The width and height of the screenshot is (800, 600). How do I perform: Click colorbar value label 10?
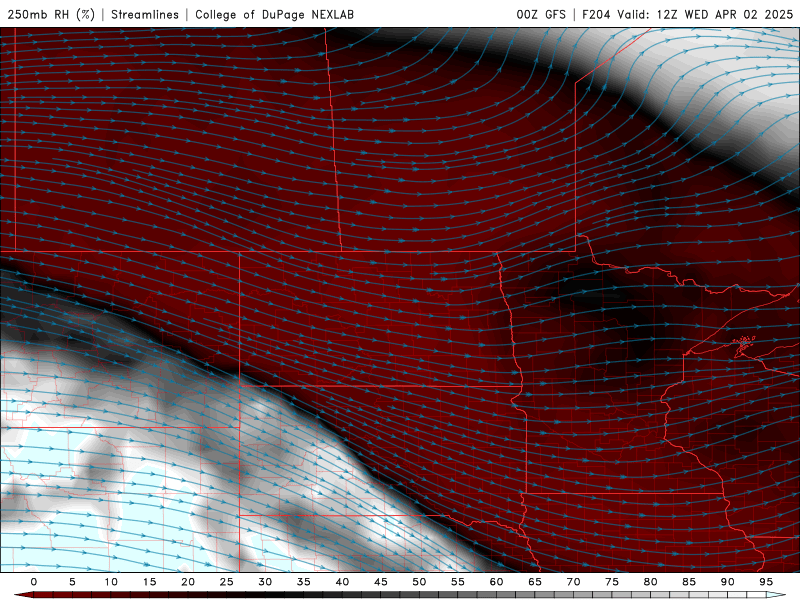point(111,582)
